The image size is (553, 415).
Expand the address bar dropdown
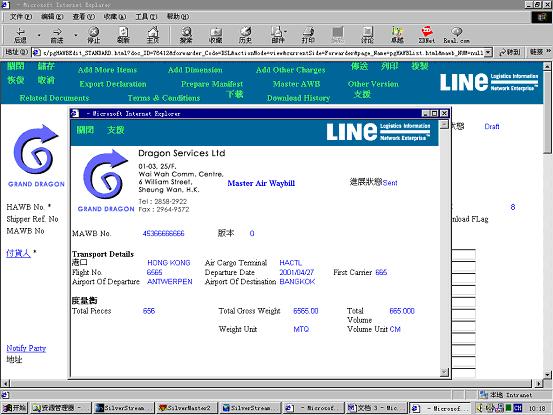[x=488, y=53]
